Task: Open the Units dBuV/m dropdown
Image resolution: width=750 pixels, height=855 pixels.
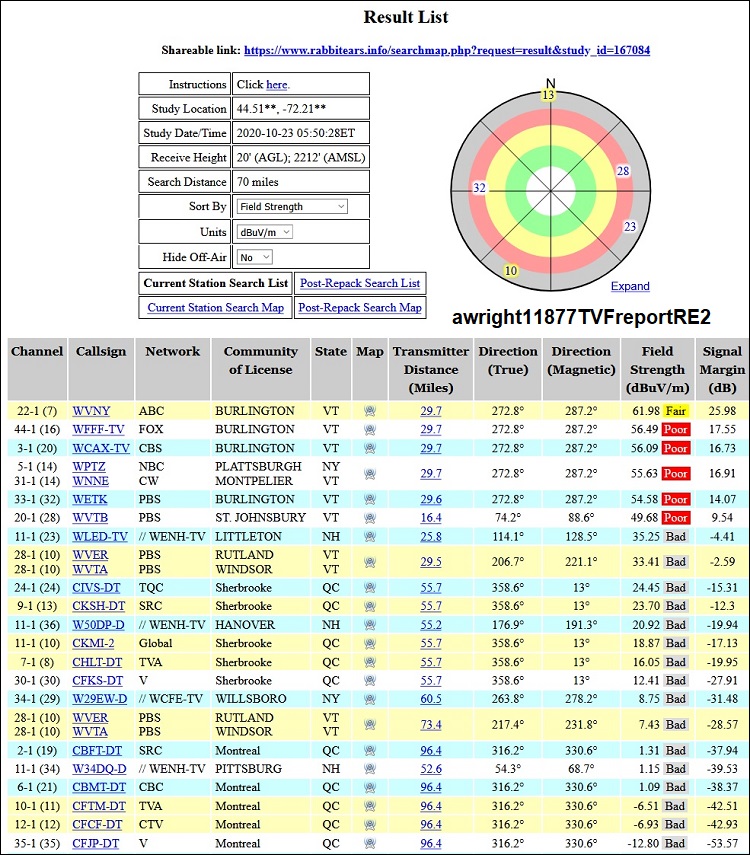Action: [x=265, y=232]
